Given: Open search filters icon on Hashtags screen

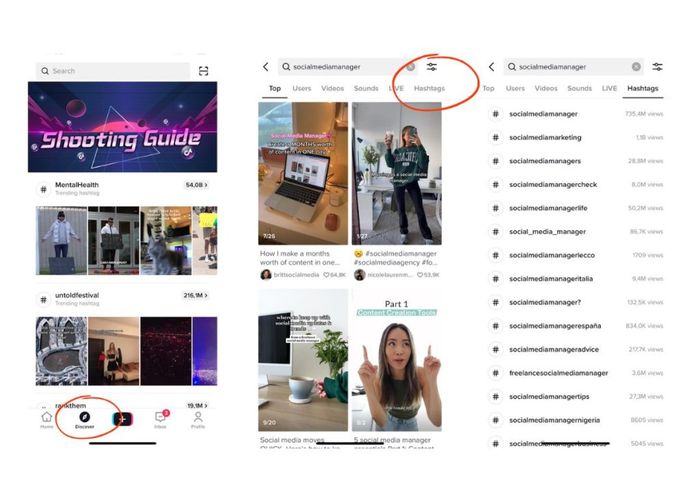Looking at the screenshot, I should click(658, 67).
